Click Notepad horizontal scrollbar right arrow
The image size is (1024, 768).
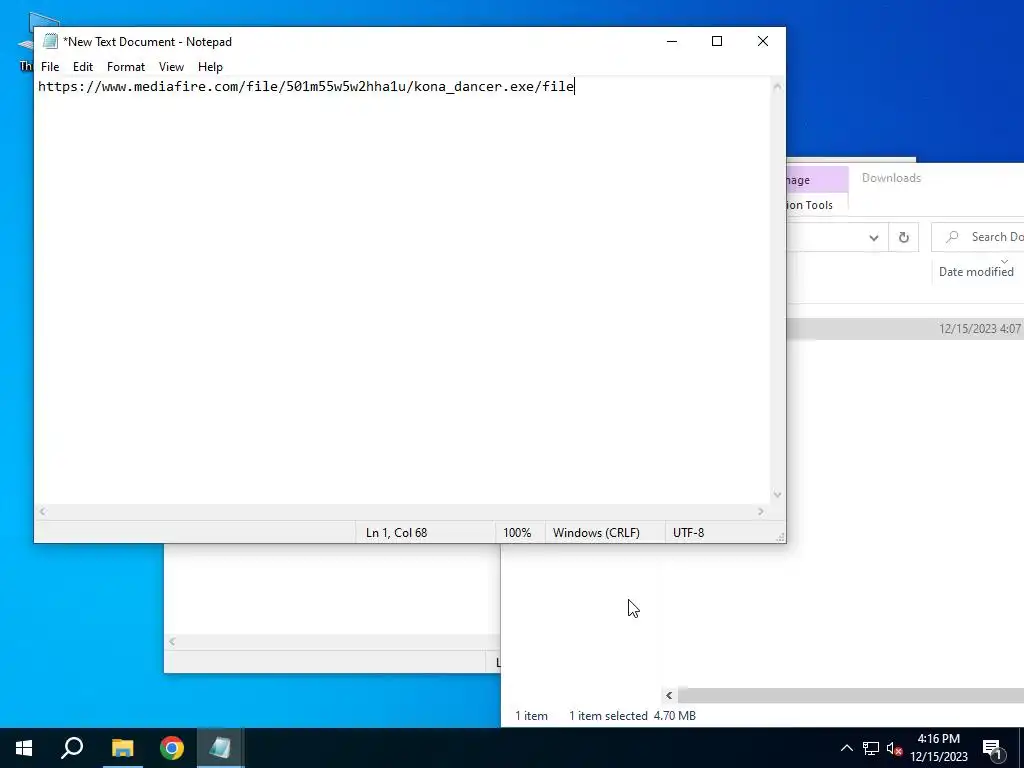[761, 512]
